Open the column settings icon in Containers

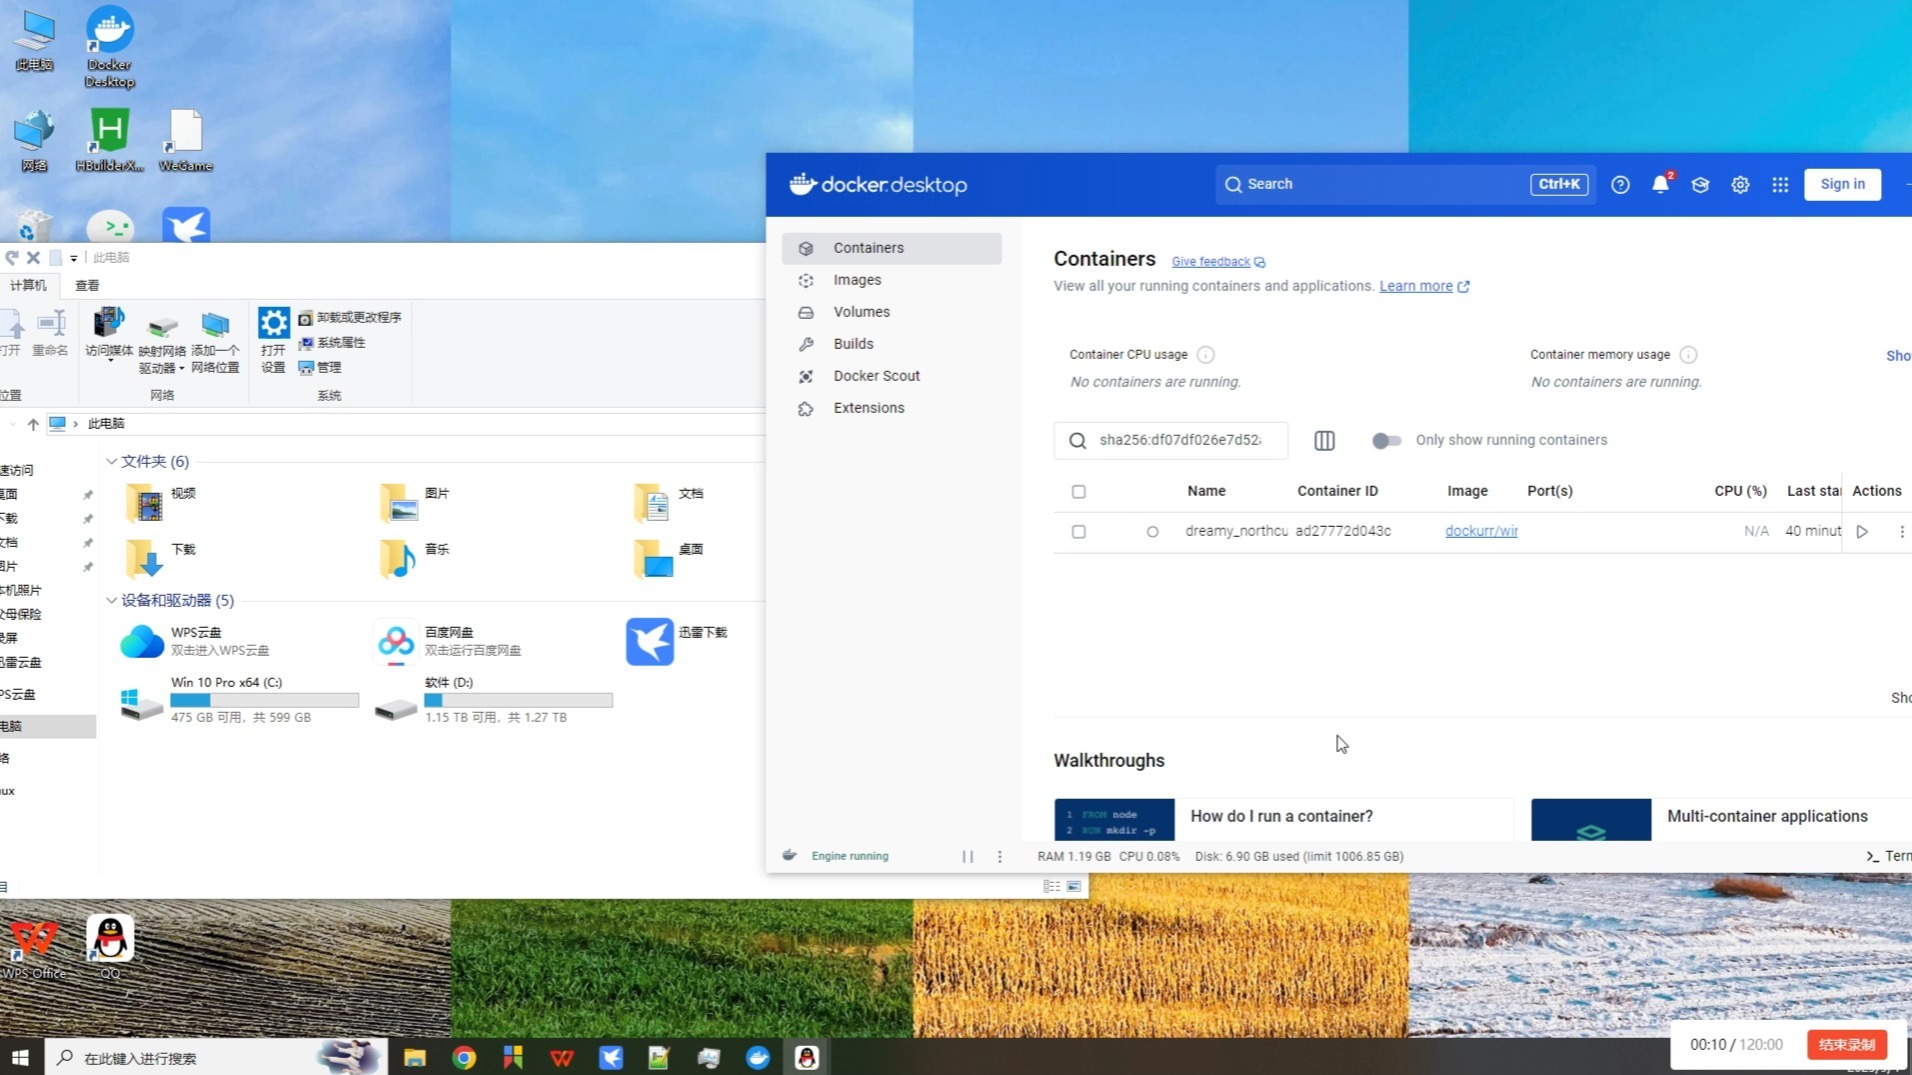point(1324,441)
